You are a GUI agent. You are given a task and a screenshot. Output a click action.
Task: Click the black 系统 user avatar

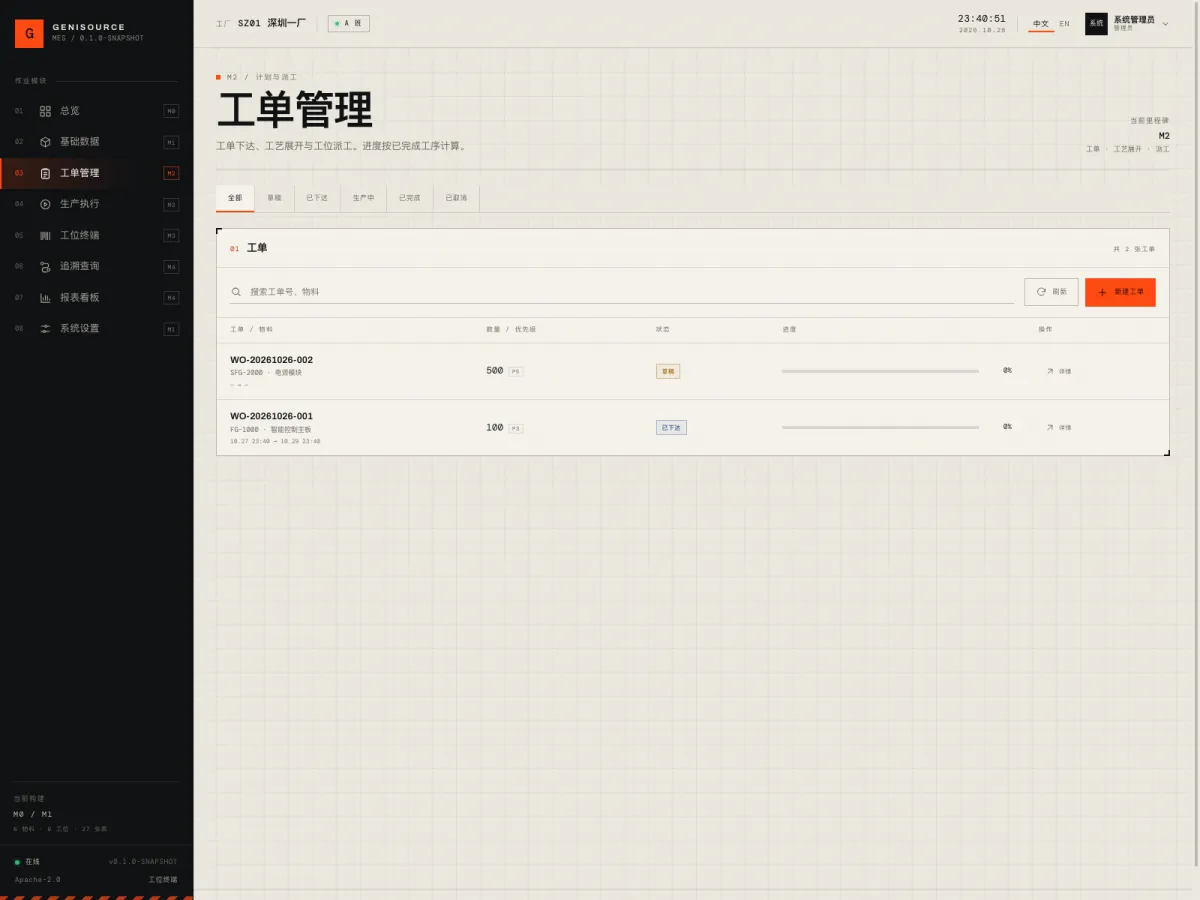[x=1096, y=23]
